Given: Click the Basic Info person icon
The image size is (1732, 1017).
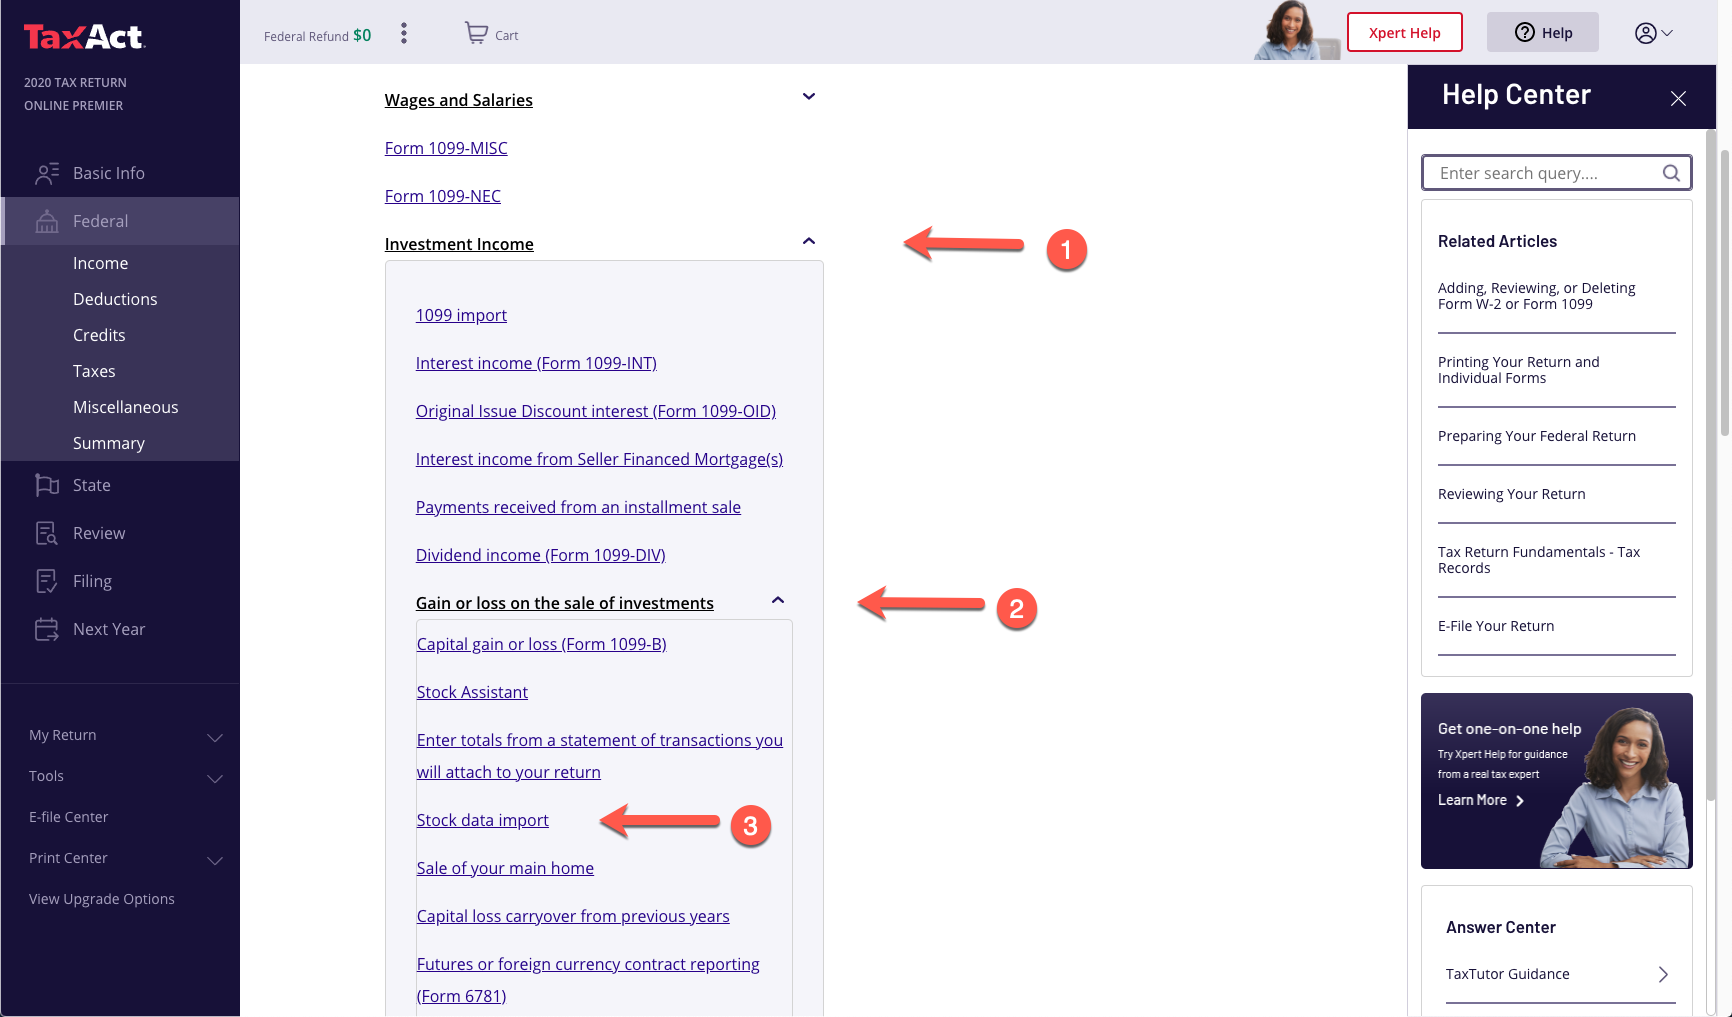Looking at the screenshot, I should pos(47,173).
